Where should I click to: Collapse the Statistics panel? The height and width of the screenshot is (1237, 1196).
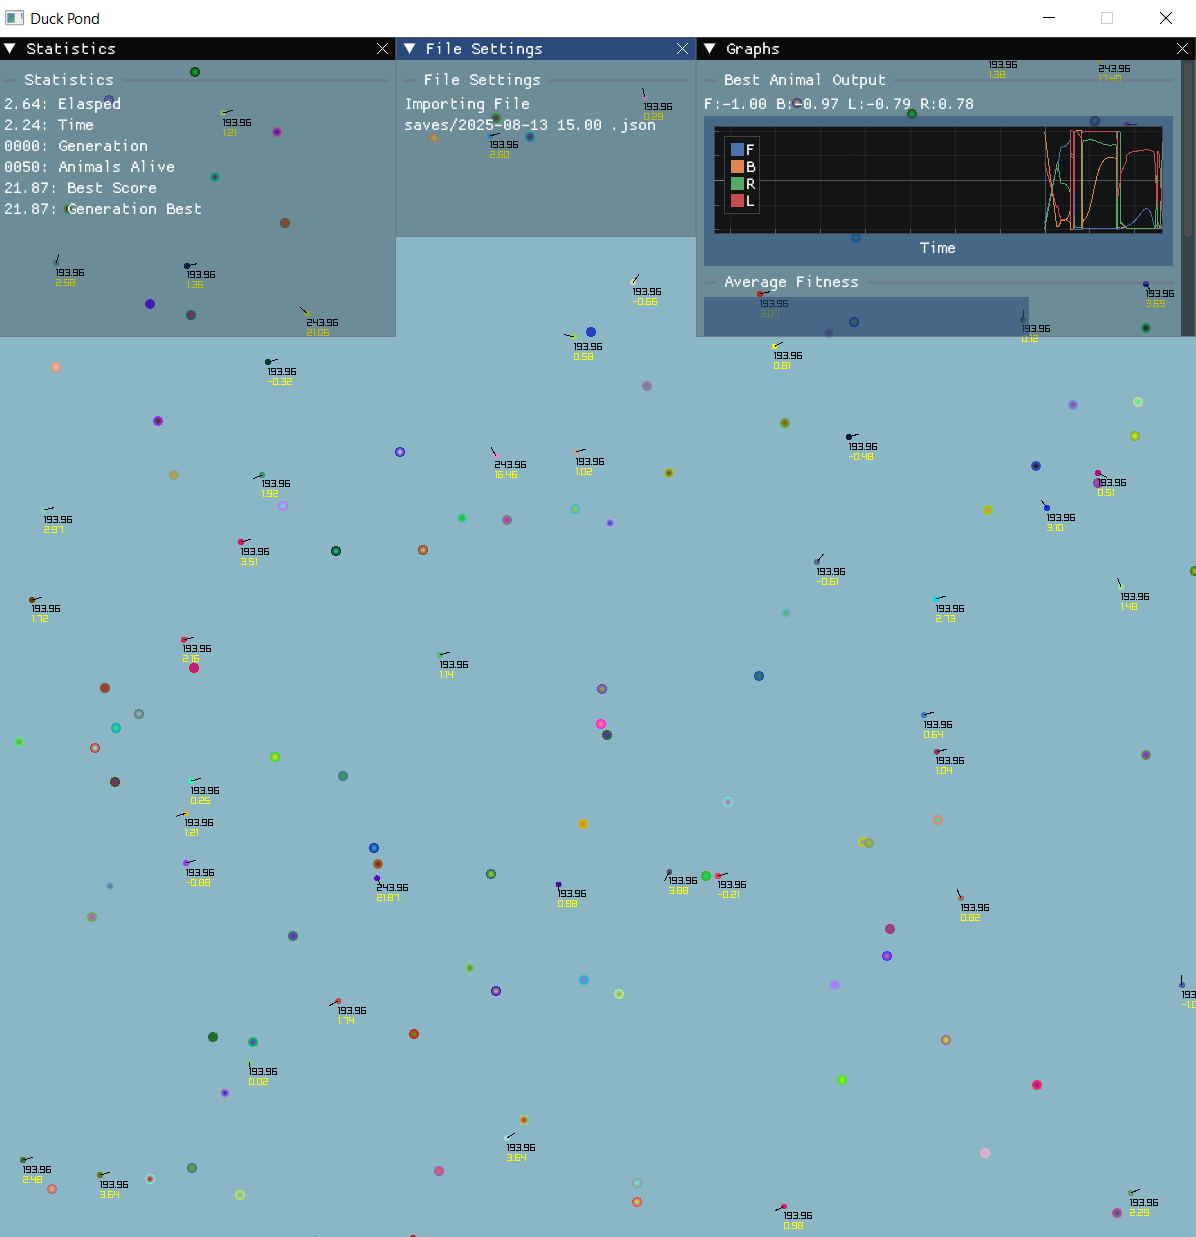tap(9, 48)
